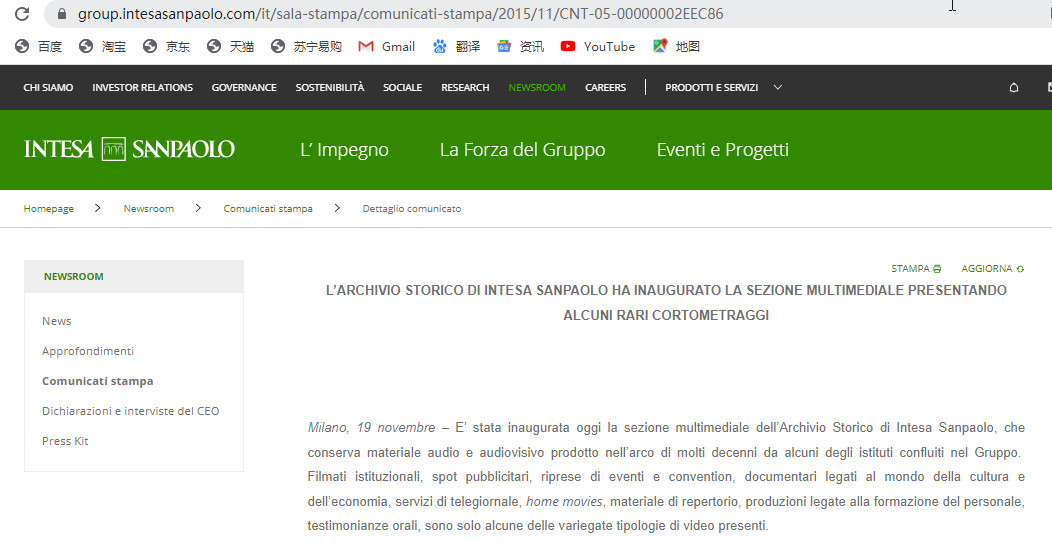
Task: Open the INVESTOR RELATIONS menu
Action: click(142, 87)
